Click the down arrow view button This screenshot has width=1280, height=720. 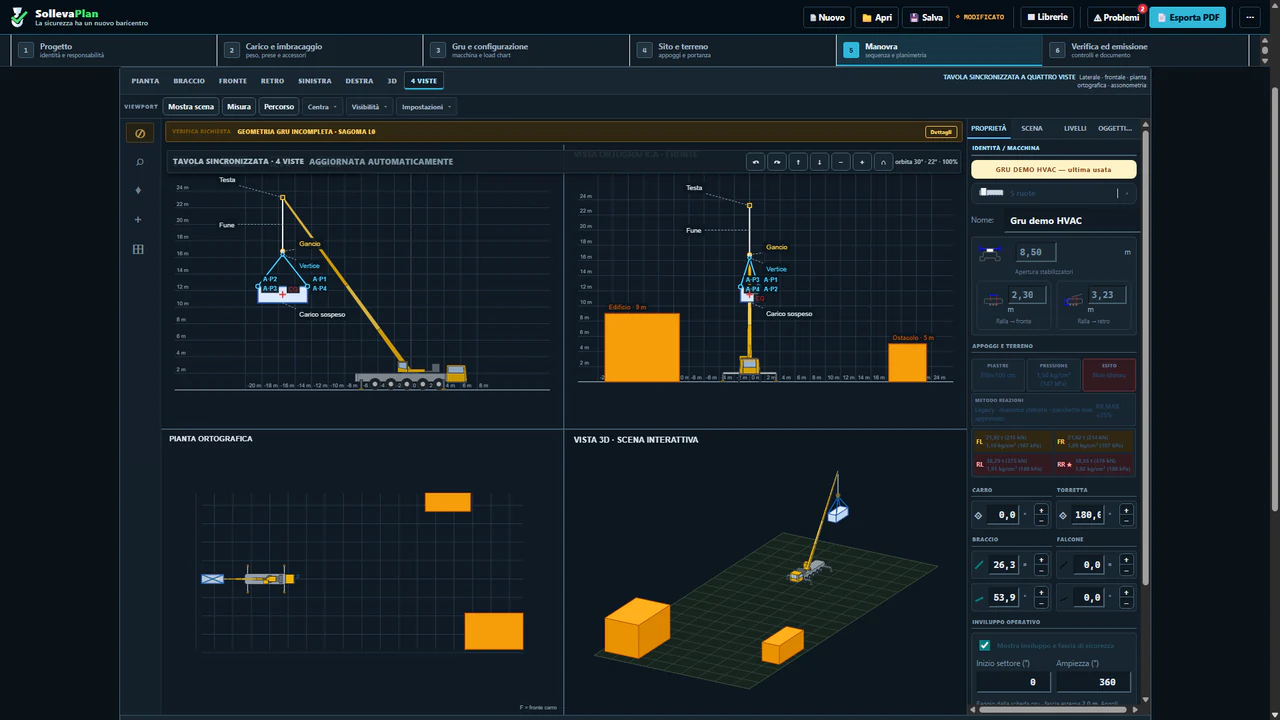(819, 162)
